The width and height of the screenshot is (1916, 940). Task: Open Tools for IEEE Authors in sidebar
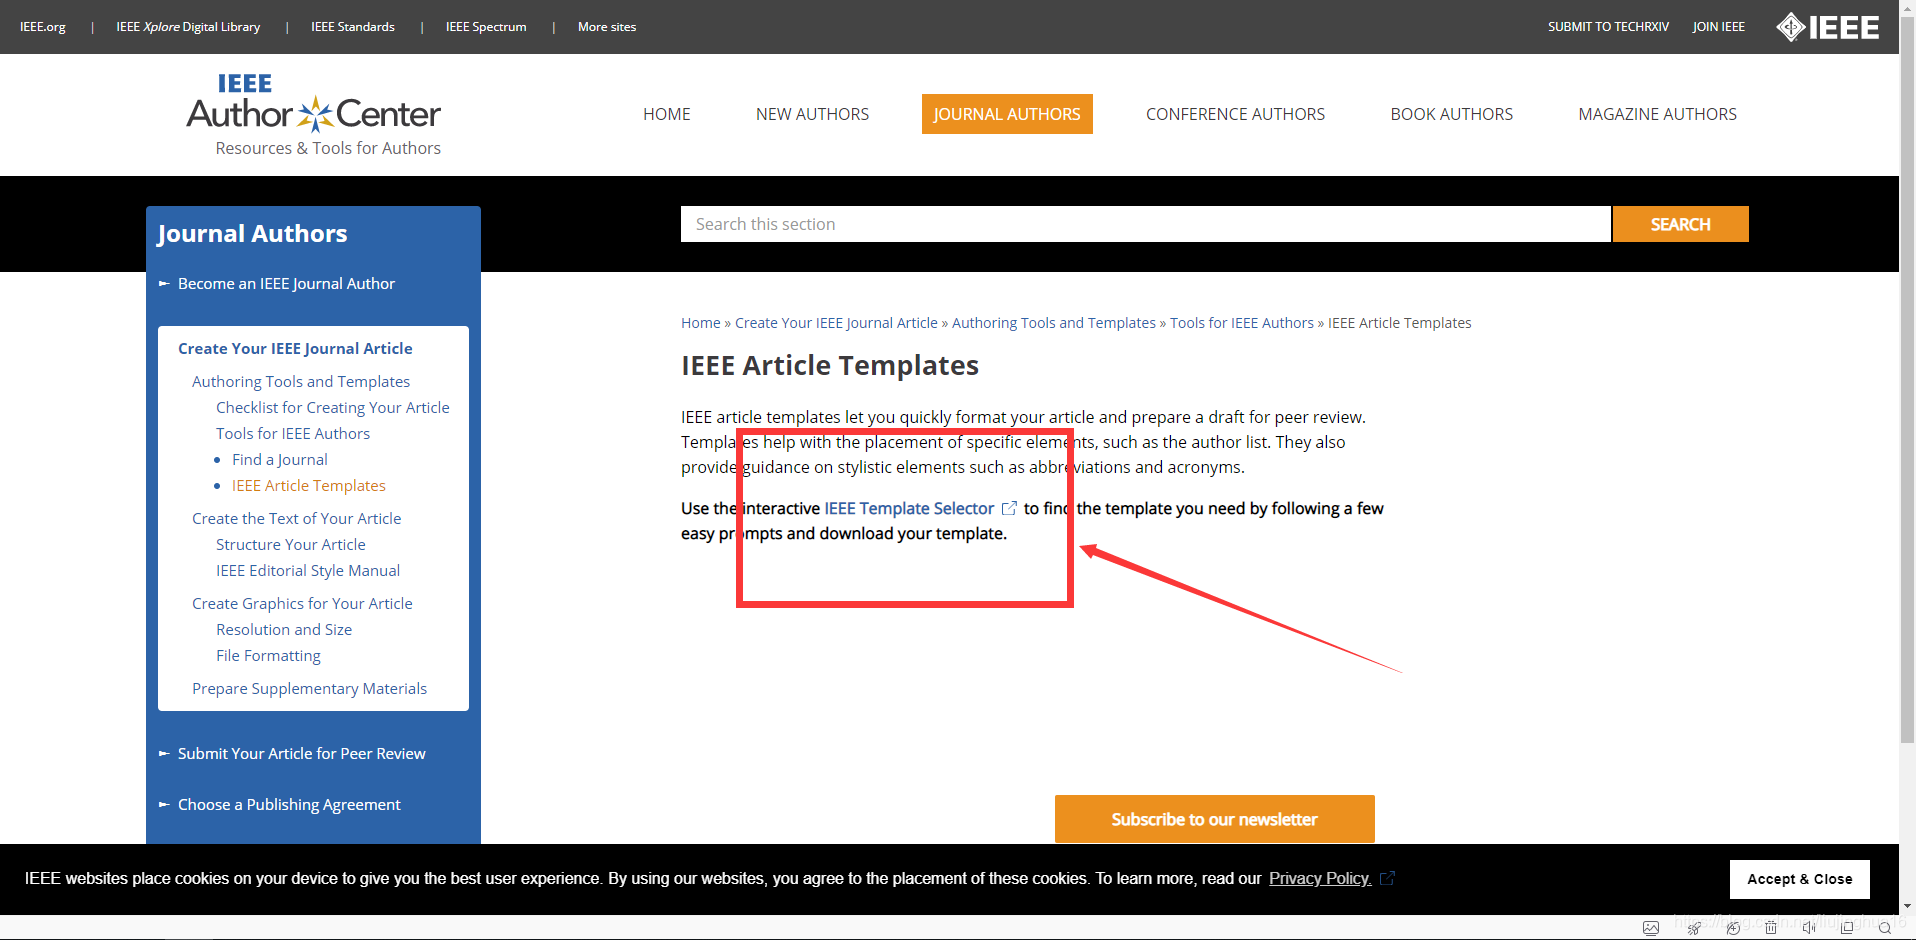pyautogui.click(x=293, y=434)
